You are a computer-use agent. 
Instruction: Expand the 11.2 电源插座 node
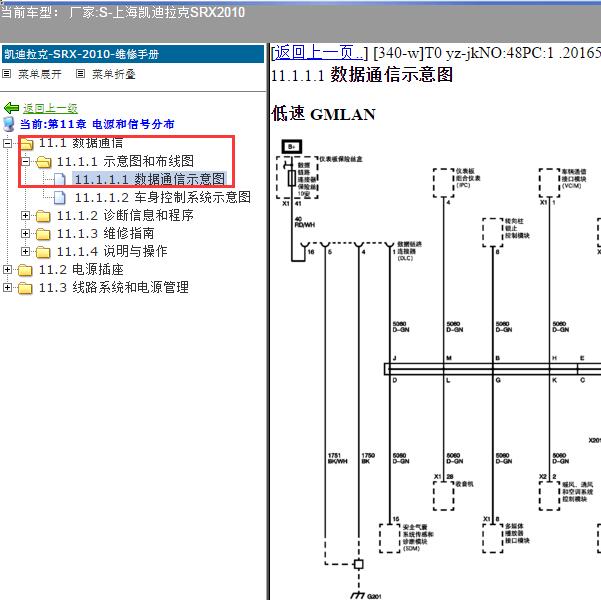7,270
